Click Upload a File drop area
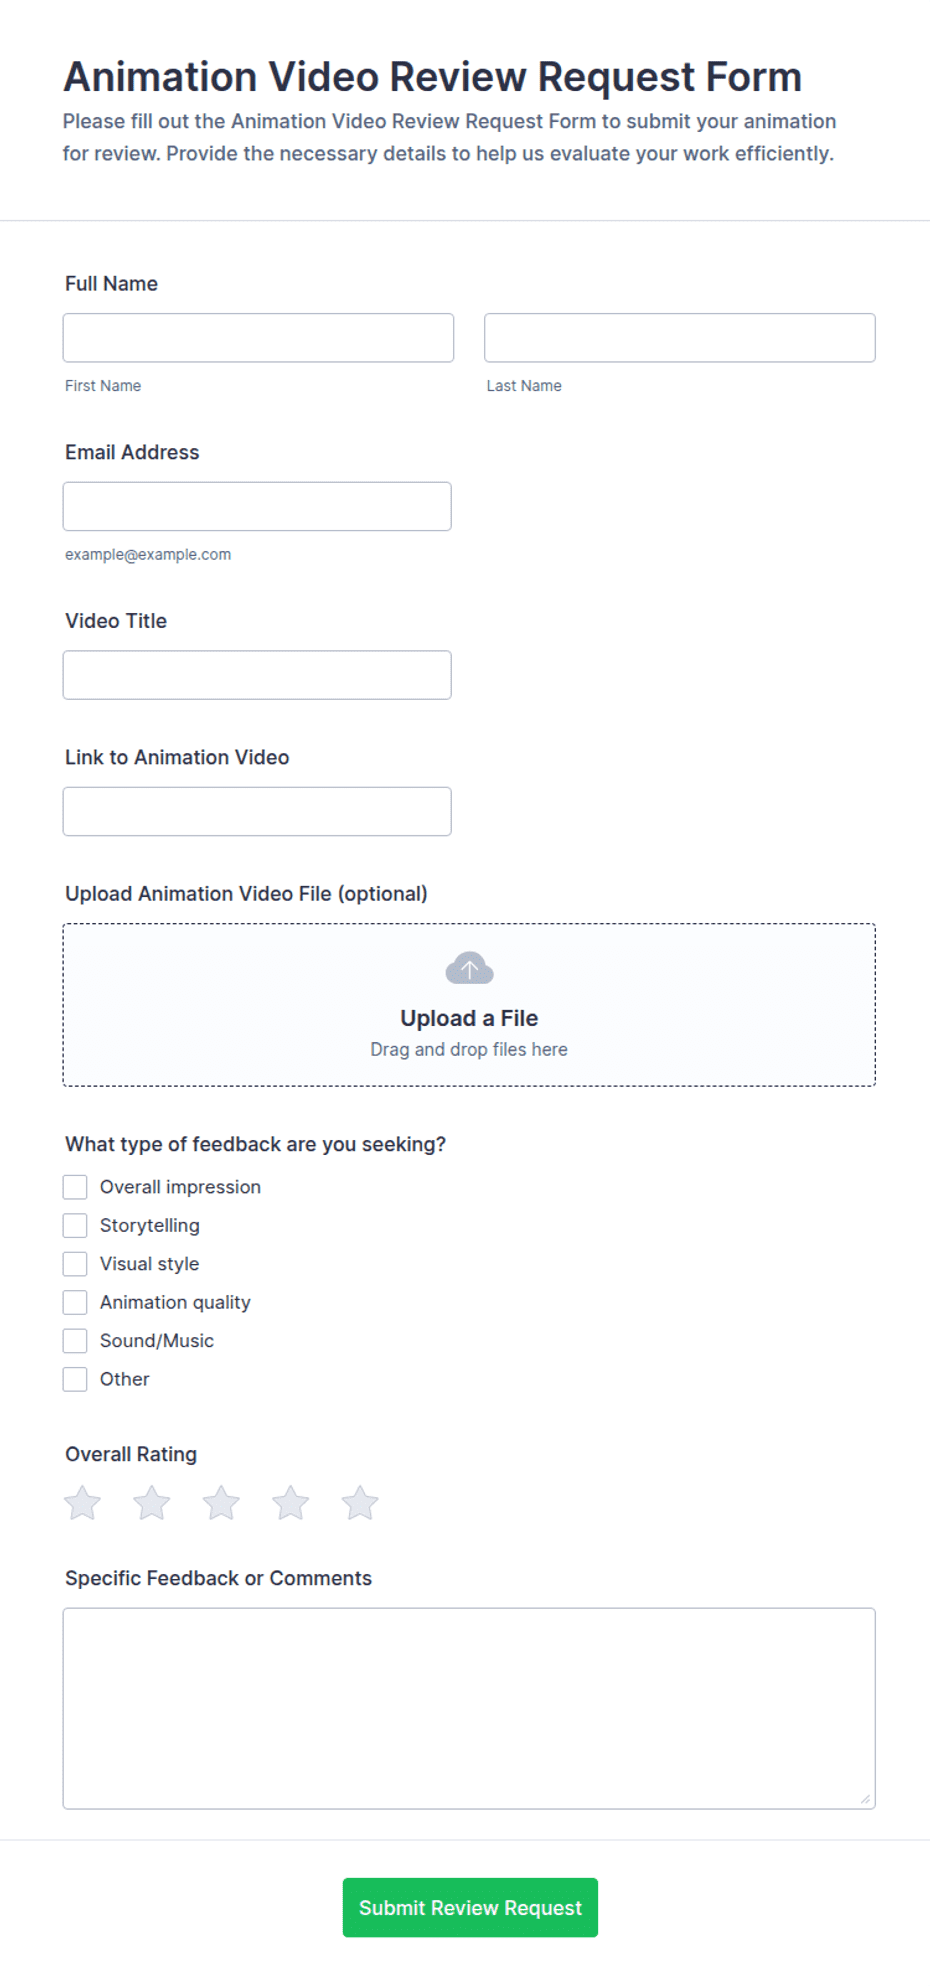930x1986 pixels. pyautogui.click(x=469, y=1005)
